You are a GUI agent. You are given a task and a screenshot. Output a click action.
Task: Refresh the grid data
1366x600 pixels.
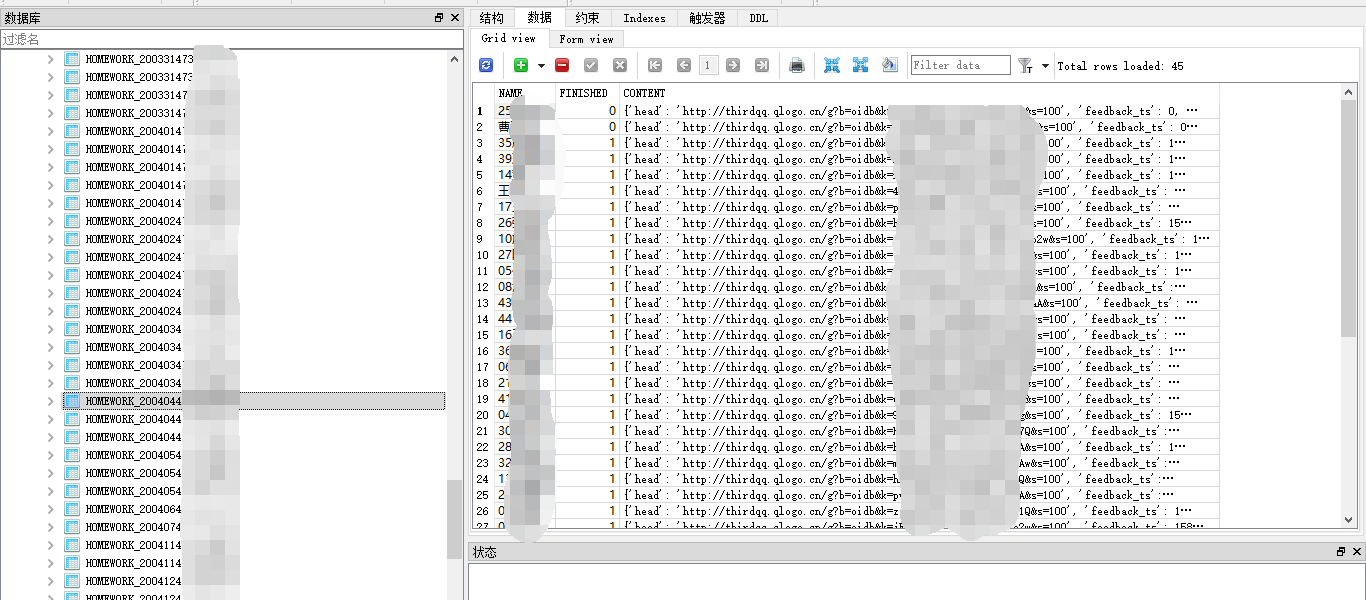(487, 65)
